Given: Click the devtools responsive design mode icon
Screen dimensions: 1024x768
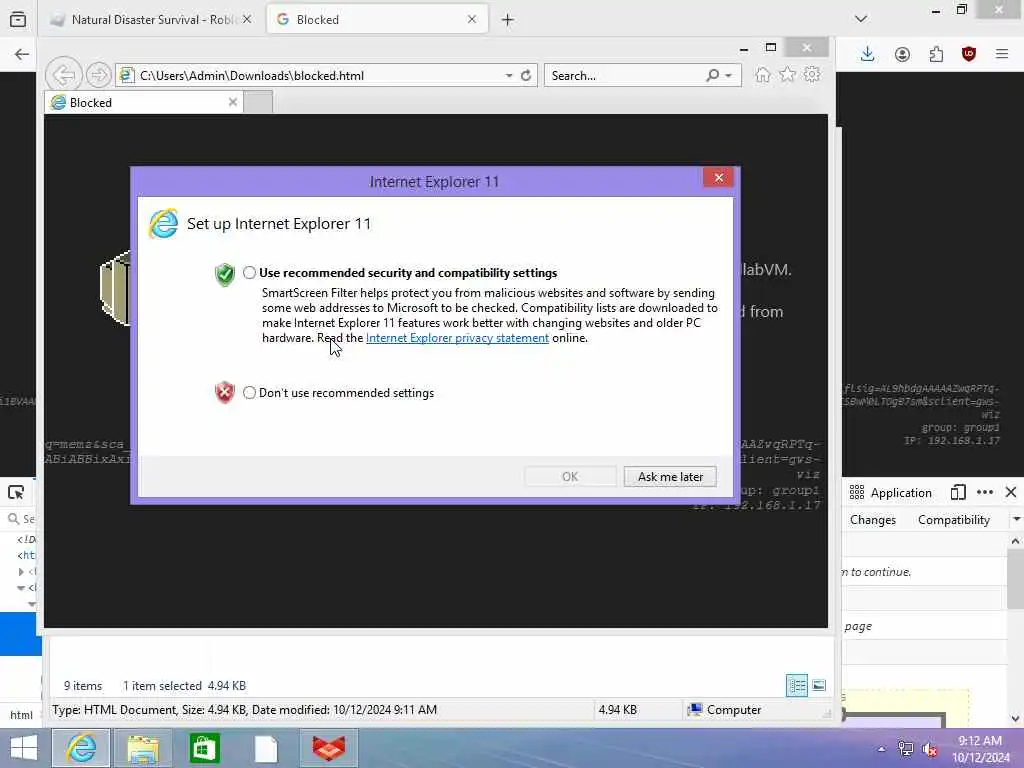Looking at the screenshot, I should [x=958, y=492].
